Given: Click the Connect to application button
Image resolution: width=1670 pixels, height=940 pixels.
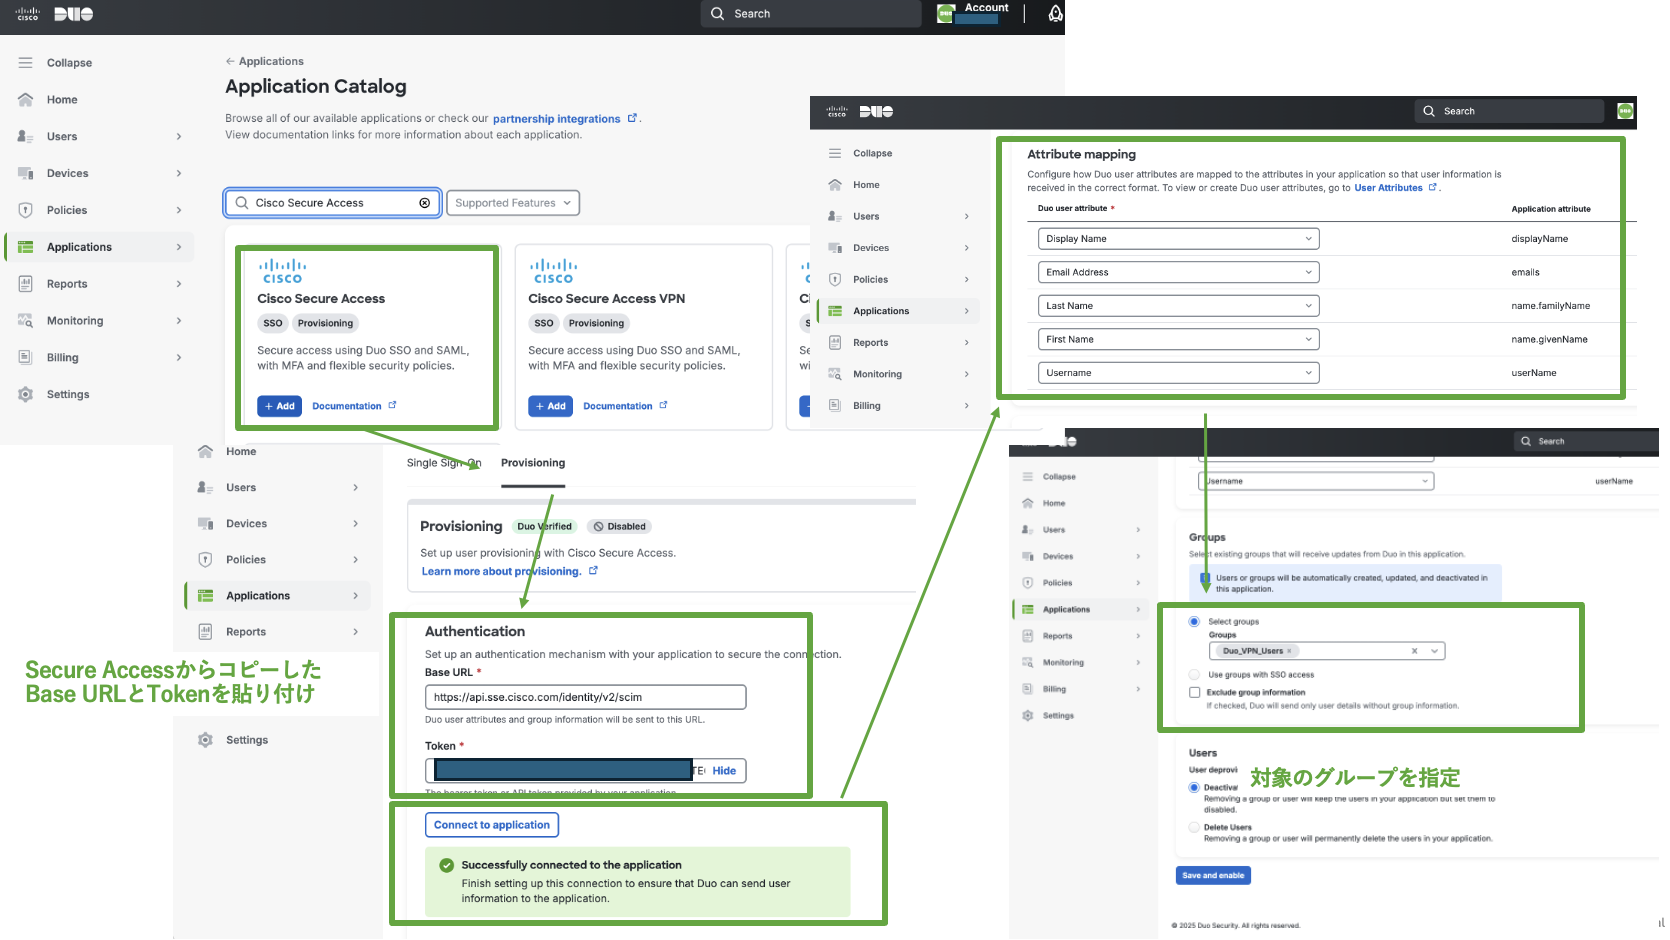Looking at the screenshot, I should [x=492, y=825].
